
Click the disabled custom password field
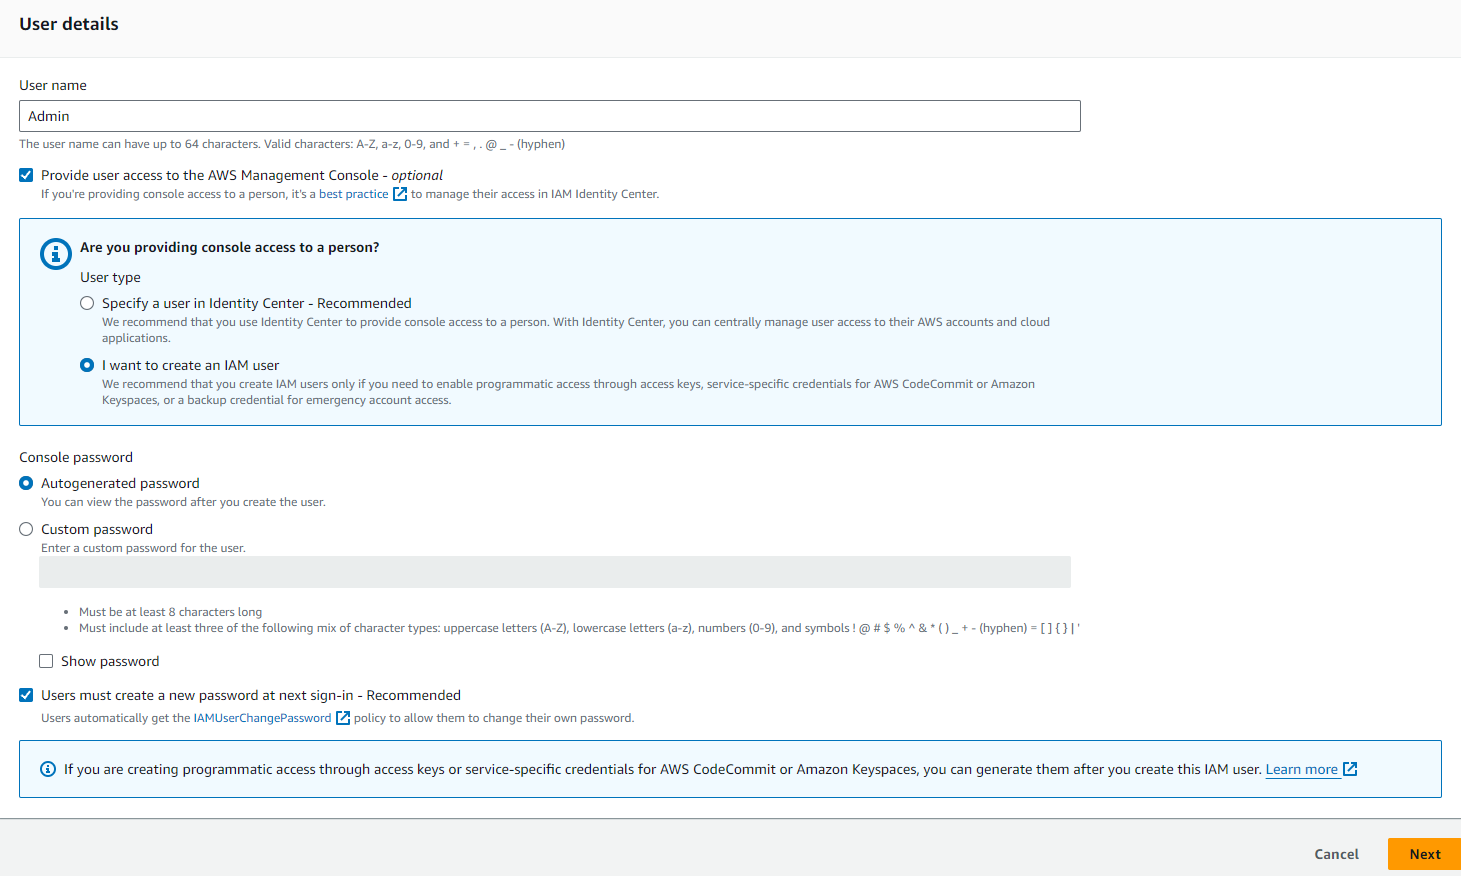point(554,572)
